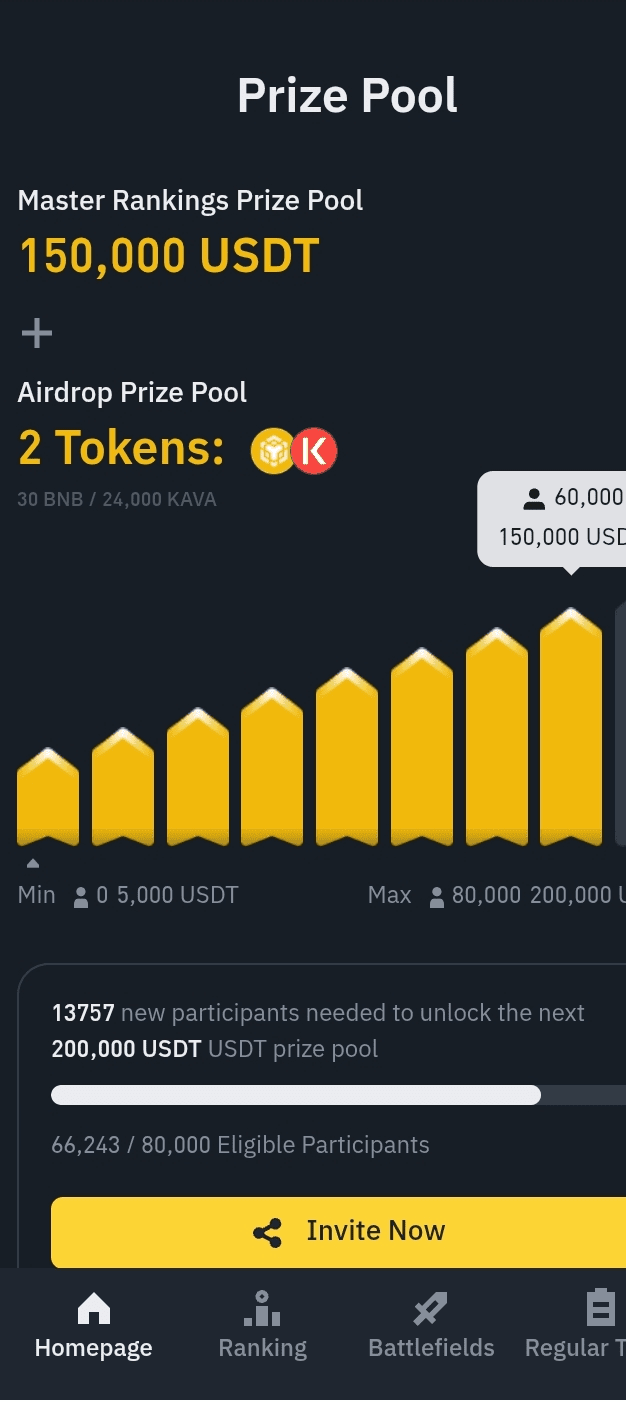Click the small triangle marker above Min
Image resolution: width=626 pixels, height=1402 pixels.
(x=33, y=863)
